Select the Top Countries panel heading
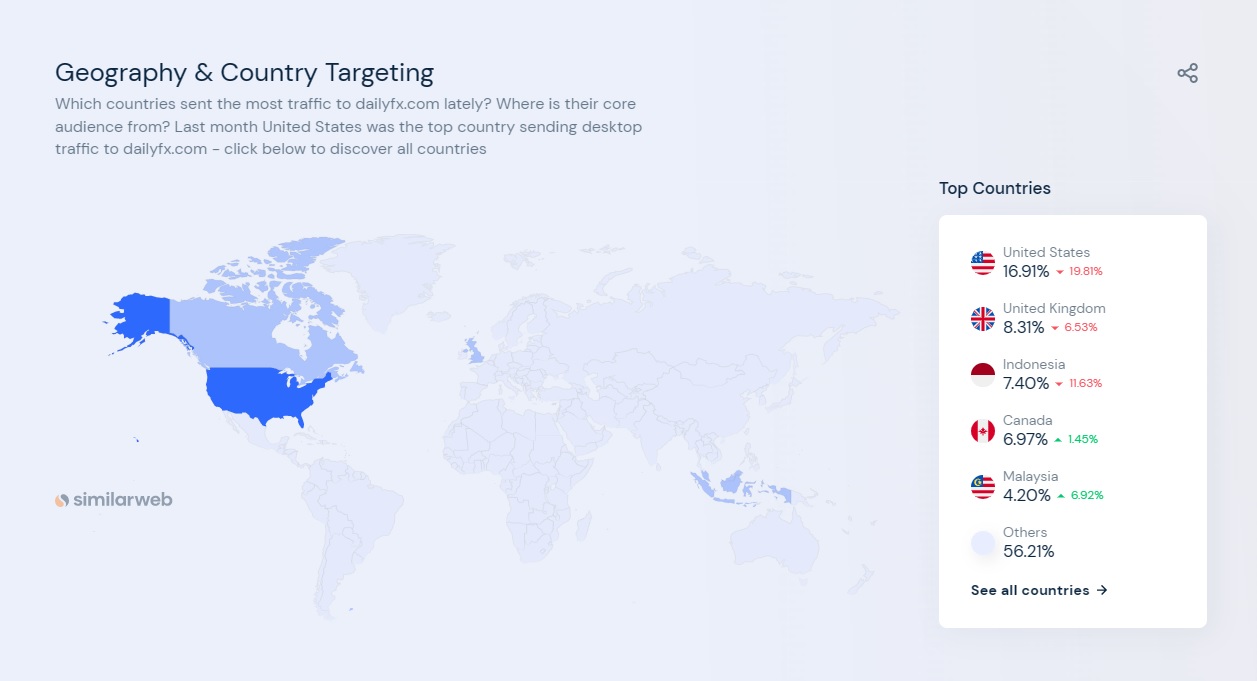Screen dimensions: 1257x681 pos(994,188)
